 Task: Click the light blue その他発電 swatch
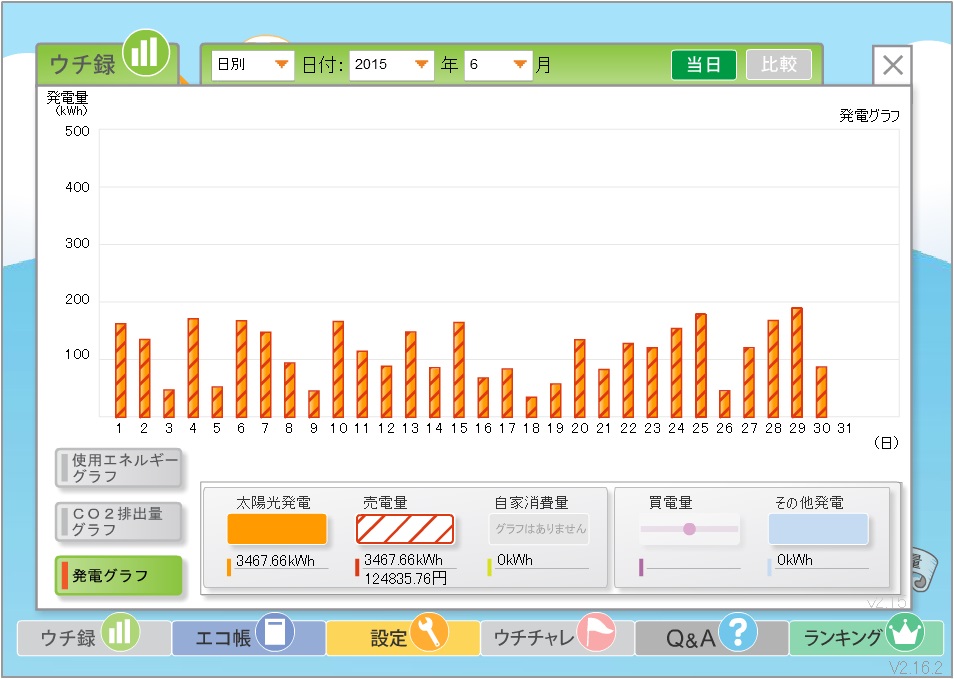[x=818, y=529]
